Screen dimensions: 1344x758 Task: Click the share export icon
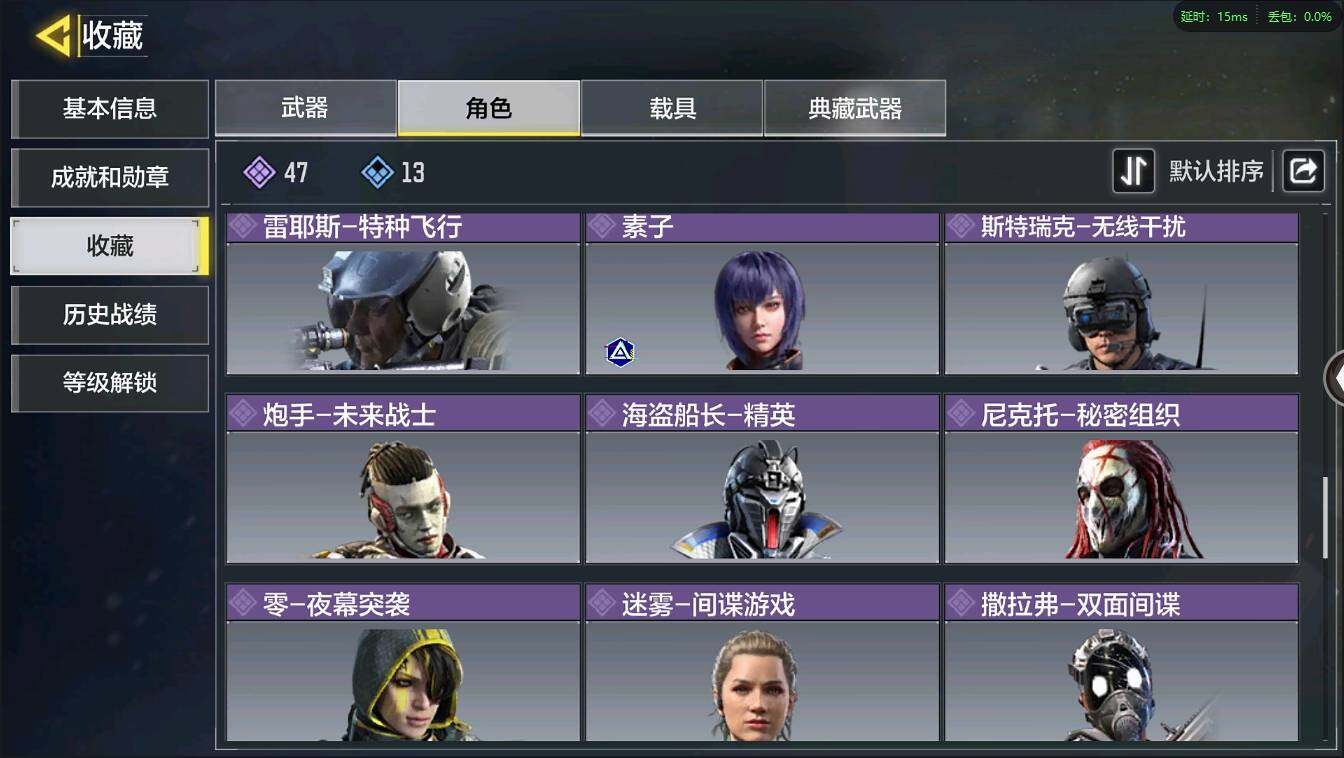[1303, 171]
